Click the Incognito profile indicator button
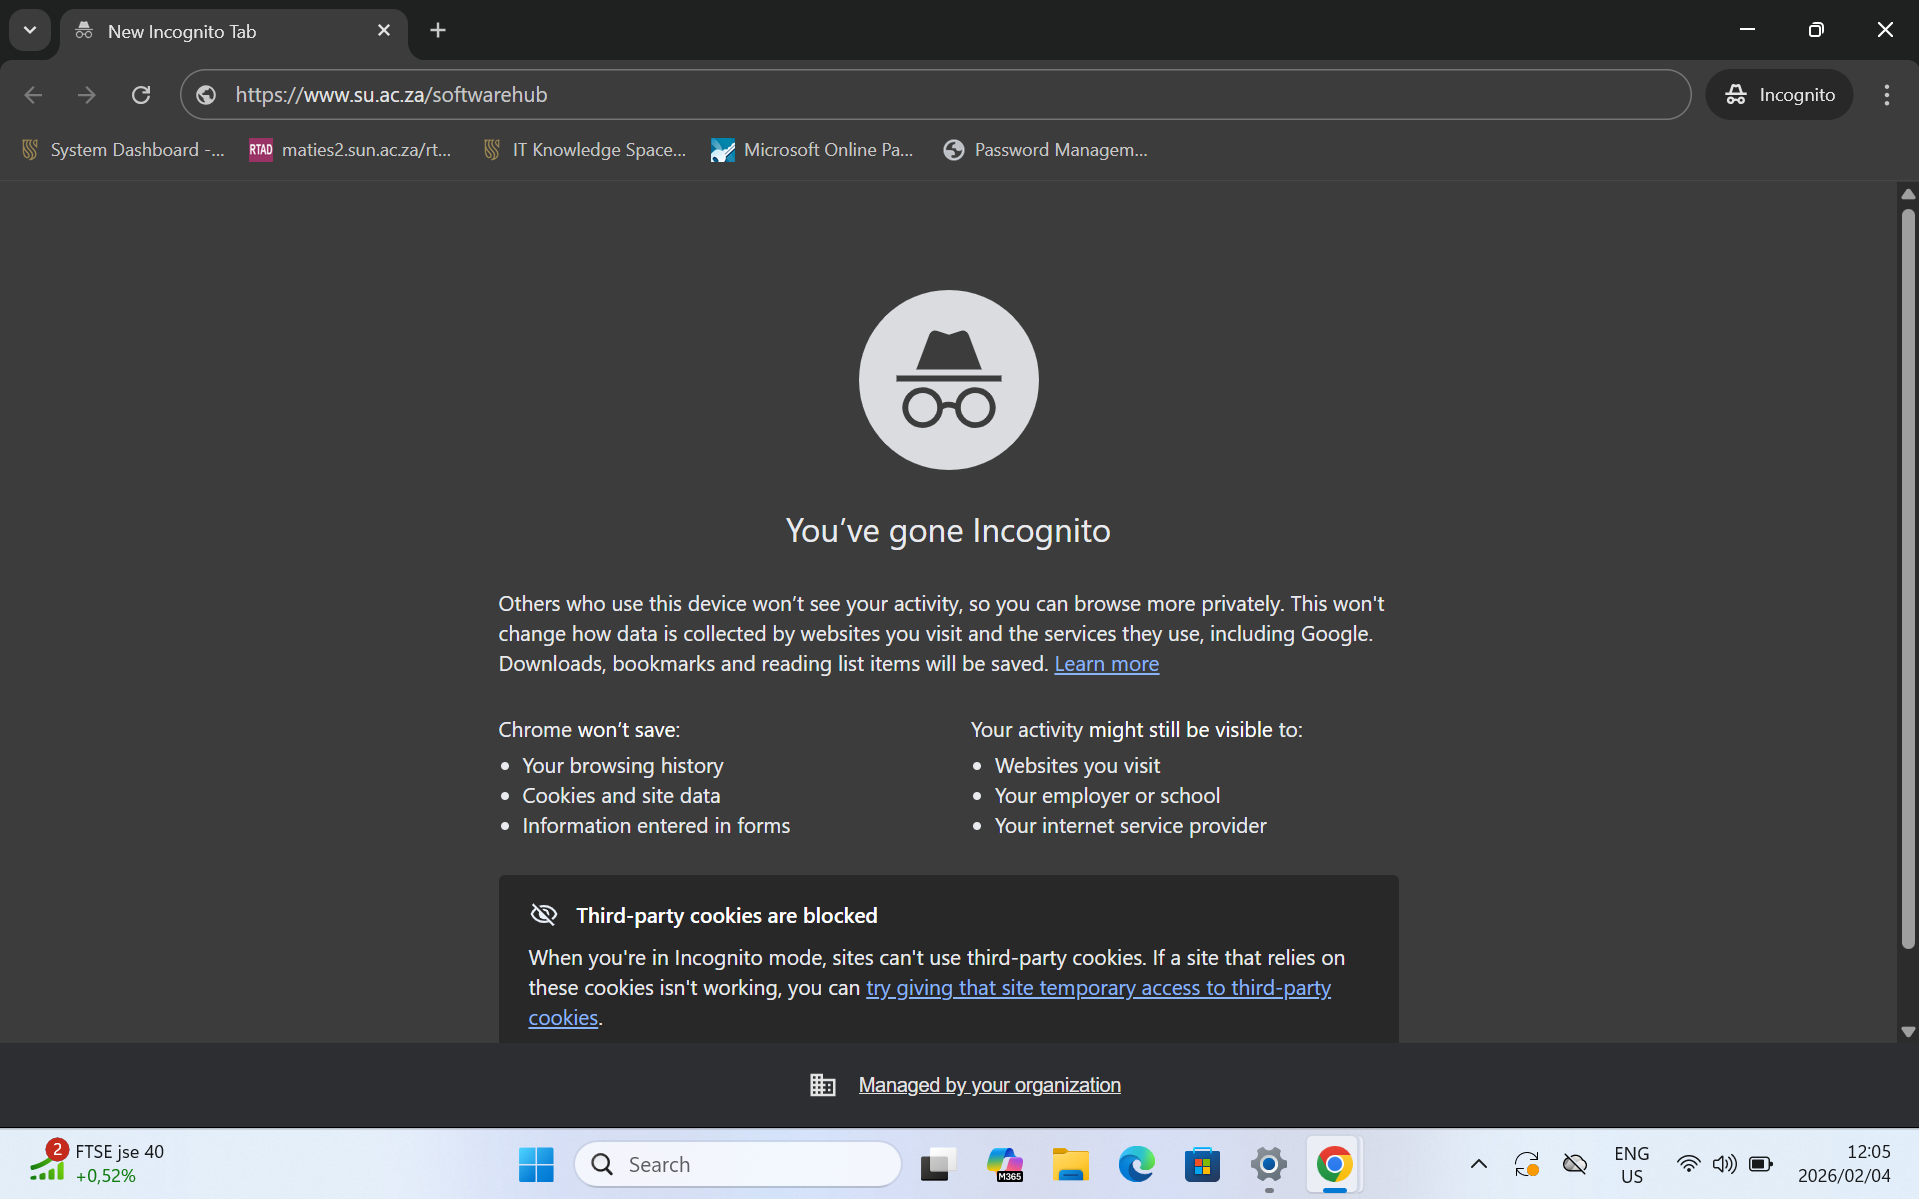 [1779, 95]
